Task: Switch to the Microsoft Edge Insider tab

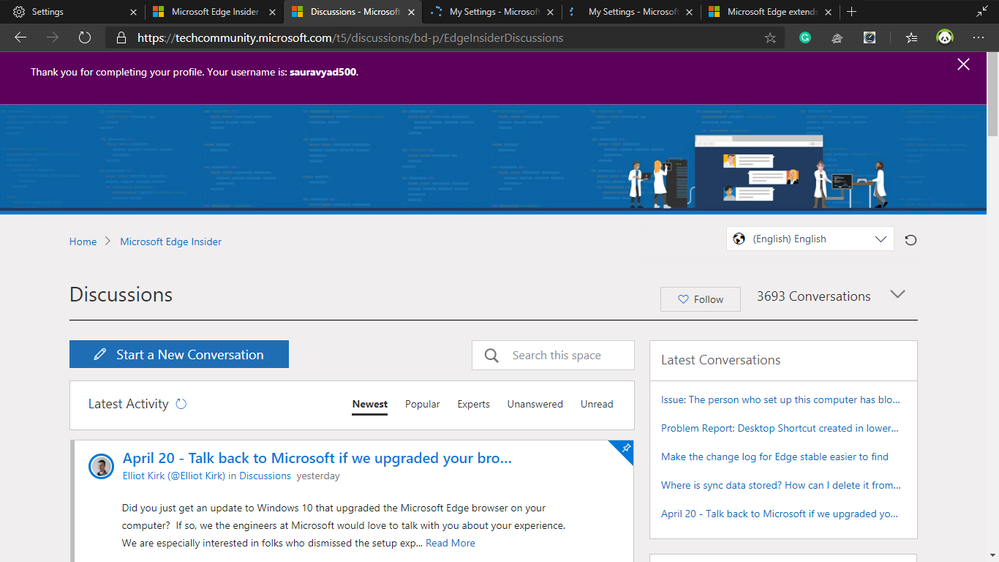Action: click(215, 12)
